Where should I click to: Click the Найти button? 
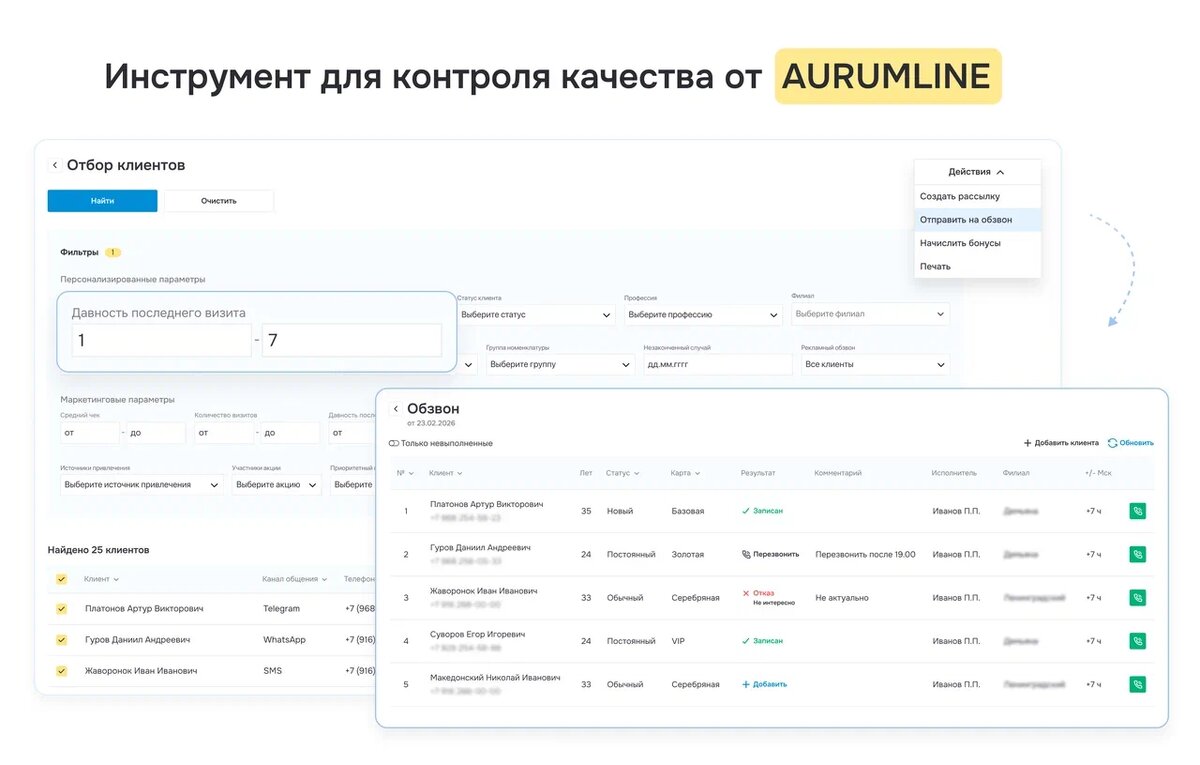tap(102, 201)
